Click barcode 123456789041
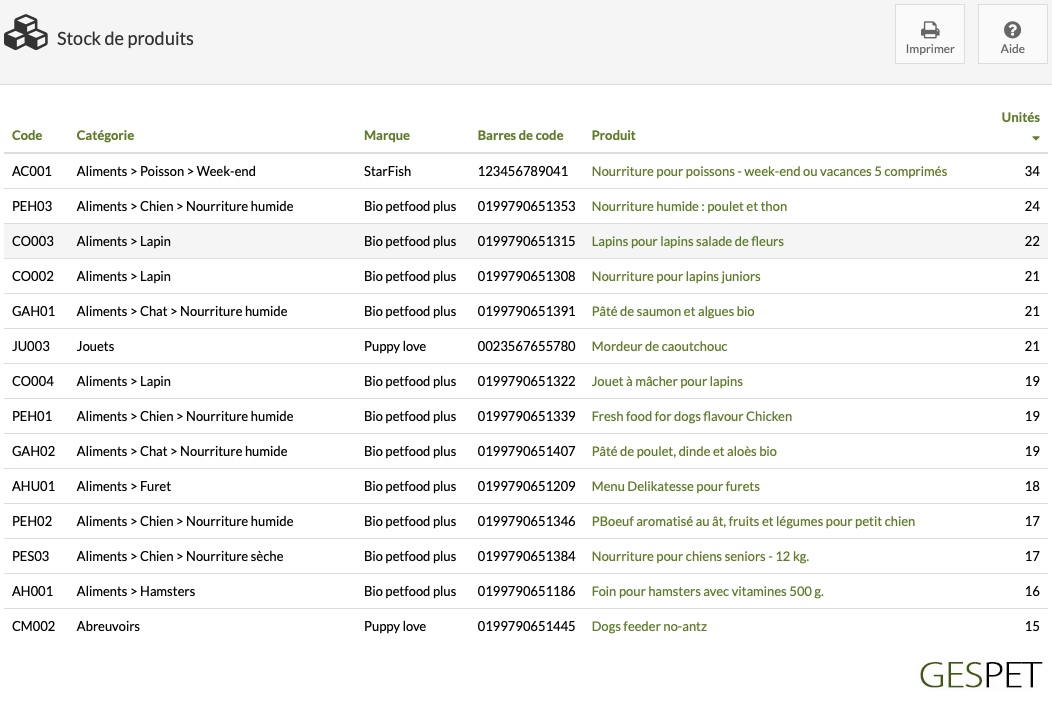The width and height of the screenshot is (1052, 718). tap(523, 171)
